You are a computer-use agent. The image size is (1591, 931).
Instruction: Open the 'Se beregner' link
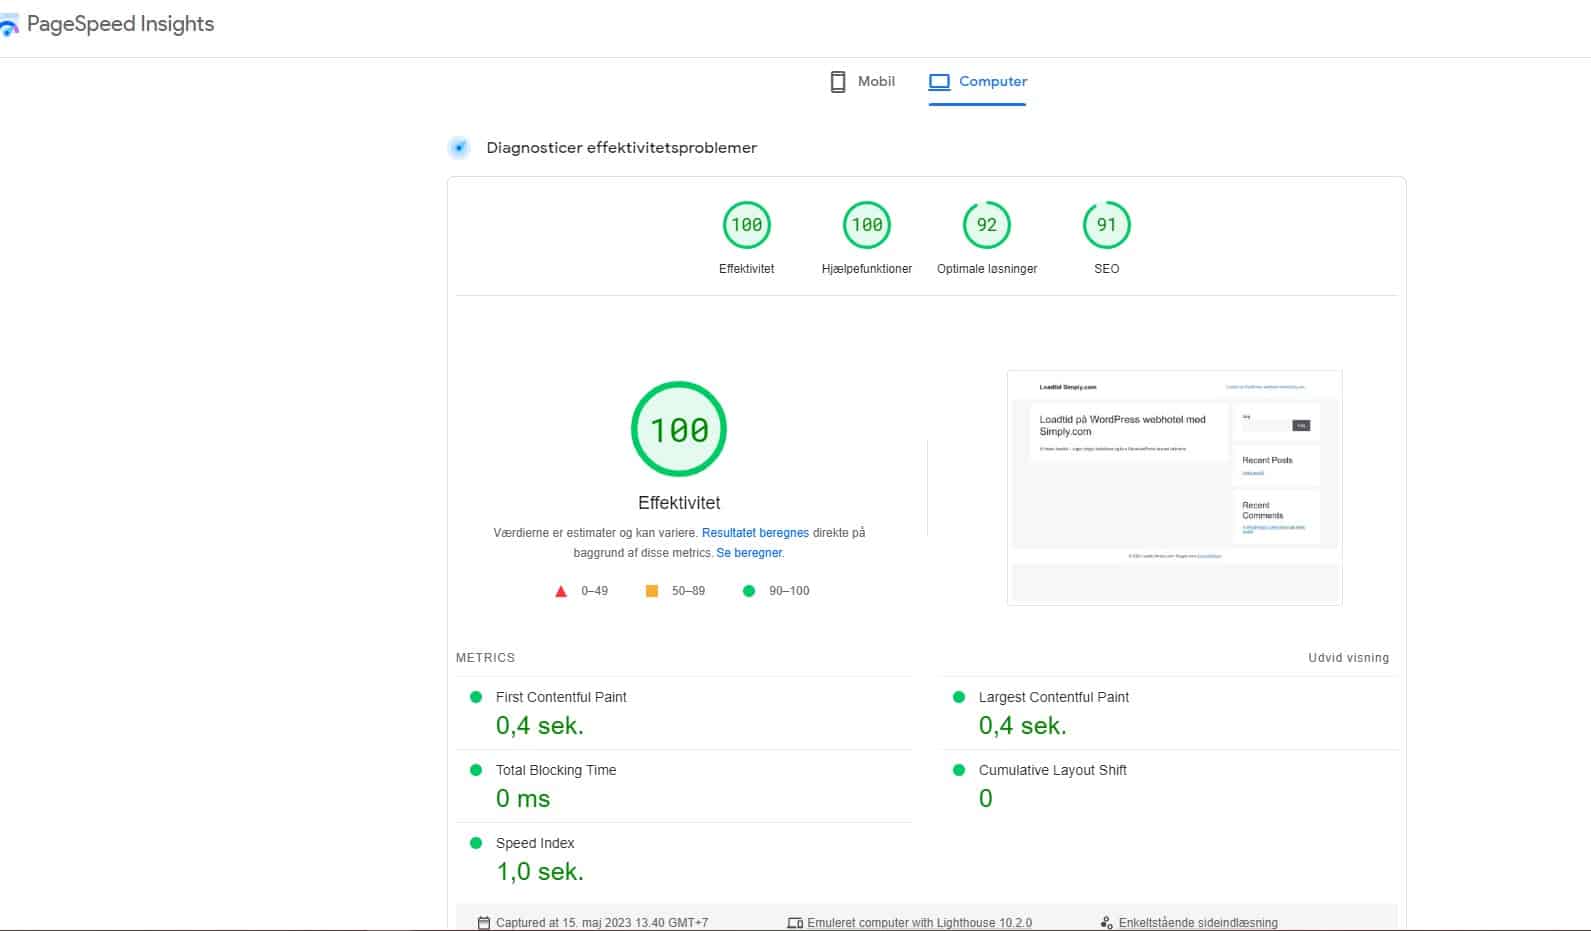(749, 553)
